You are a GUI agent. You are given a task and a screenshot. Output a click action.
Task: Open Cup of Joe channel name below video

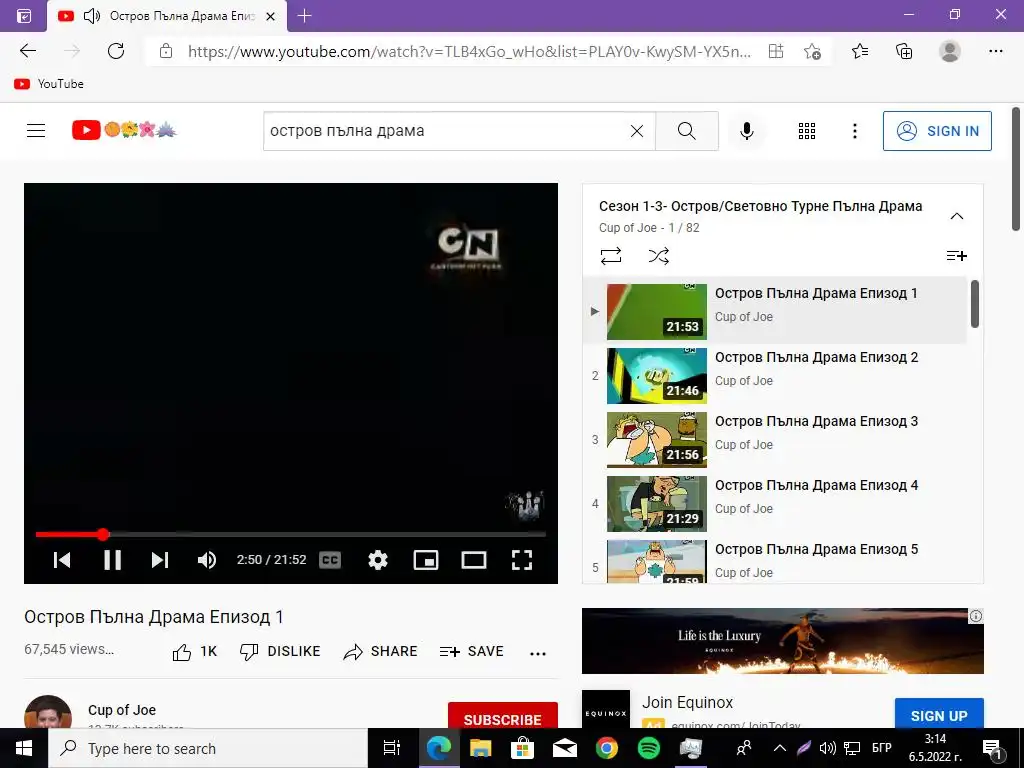pyautogui.click(x=122, y=710)
